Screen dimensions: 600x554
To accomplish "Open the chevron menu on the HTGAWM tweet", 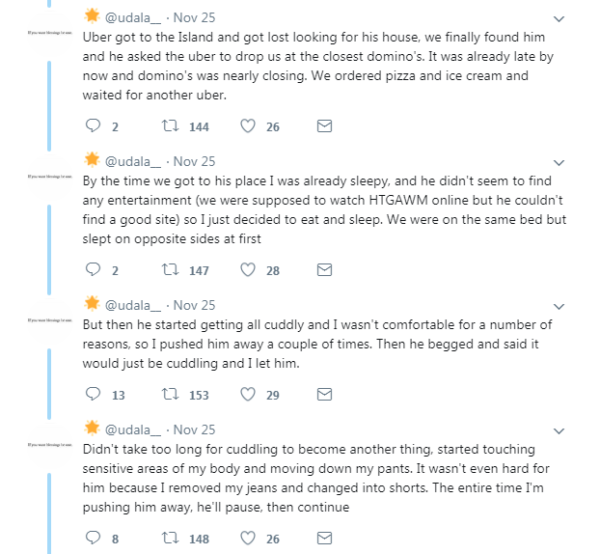I will 559,163.
